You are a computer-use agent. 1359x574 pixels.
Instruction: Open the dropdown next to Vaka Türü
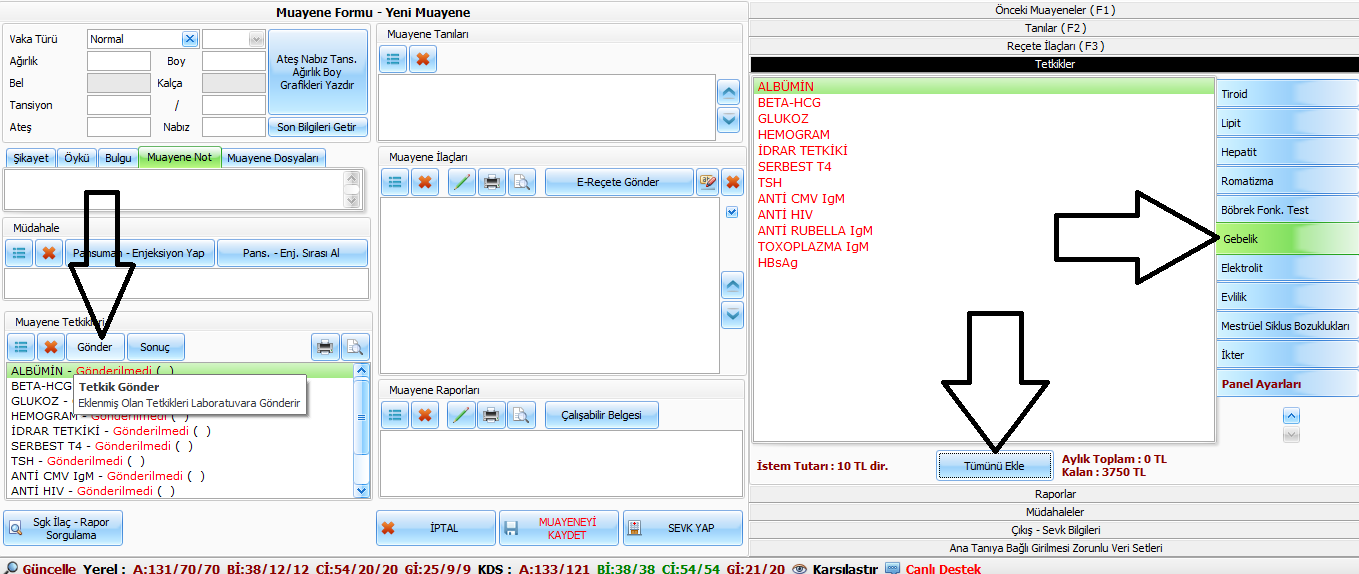click(233, 39)
